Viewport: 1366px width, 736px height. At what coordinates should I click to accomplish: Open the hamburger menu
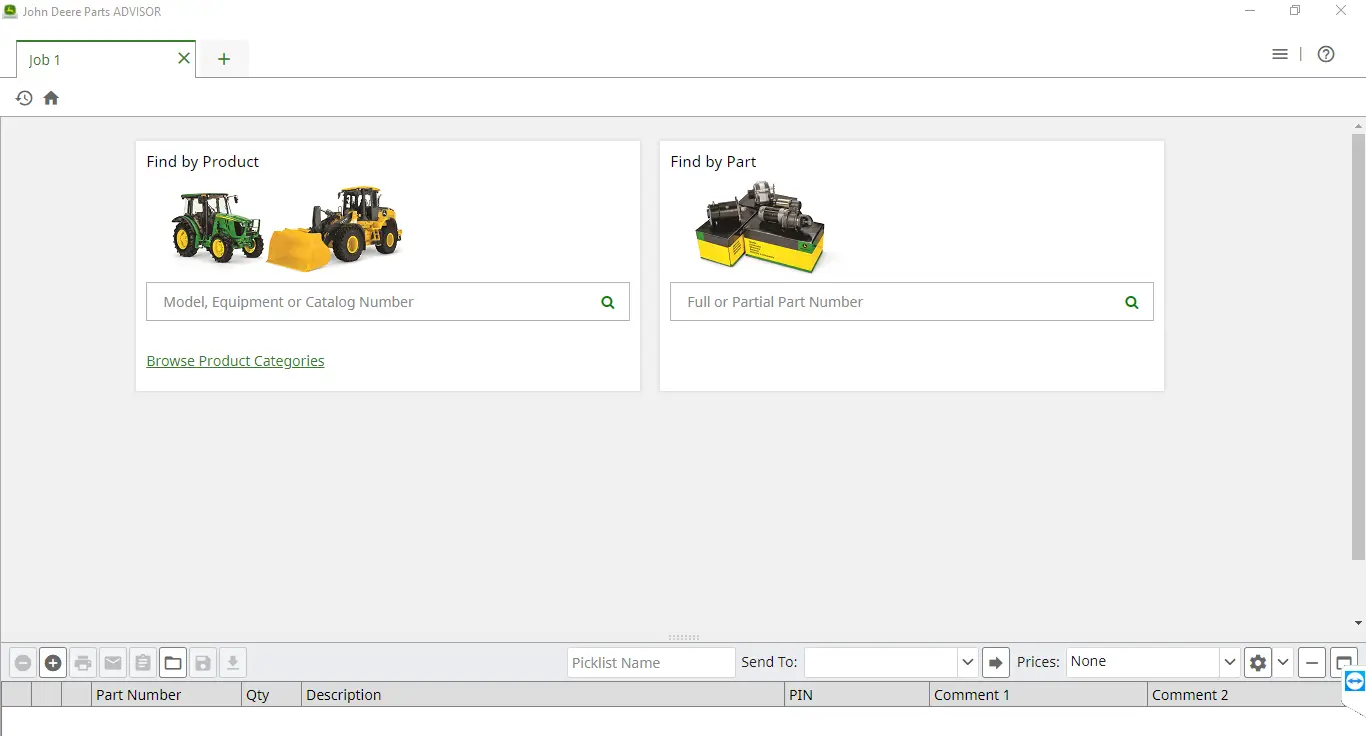pyautogui.click(x=1280, y=54)
